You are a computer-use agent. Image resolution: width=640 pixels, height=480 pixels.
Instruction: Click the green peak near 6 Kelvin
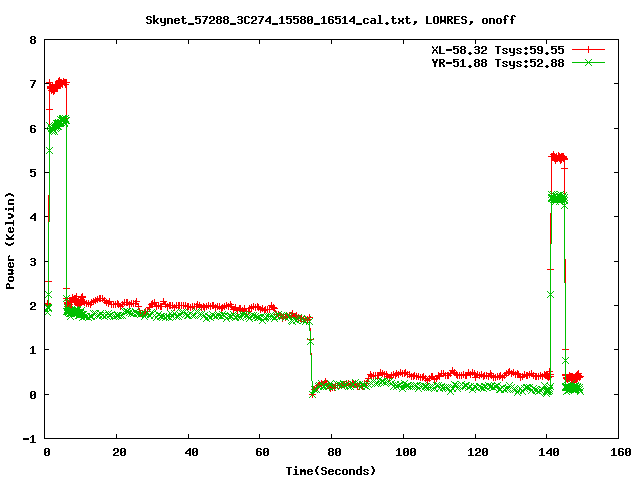tap(58, 124)
